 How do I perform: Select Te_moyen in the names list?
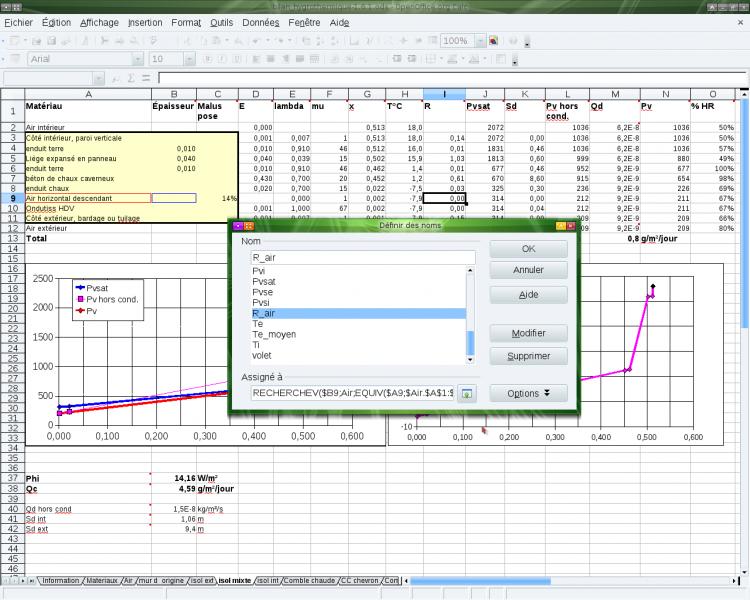point(358,334)
